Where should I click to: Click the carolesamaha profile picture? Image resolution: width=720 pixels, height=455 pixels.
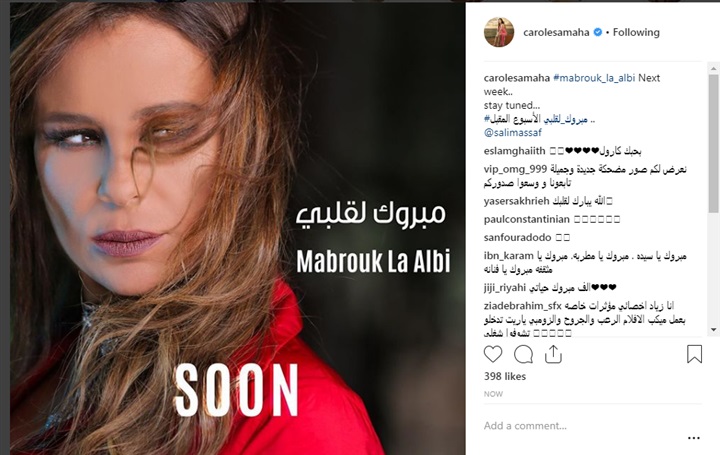(499, 32)
